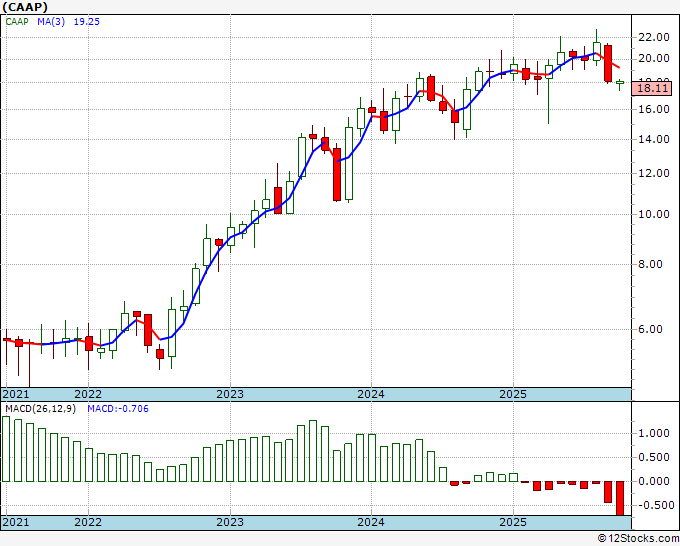Click 2021 on the price chart time axis
Viewport: 680px width, 546px height.
tap(16, 394)
